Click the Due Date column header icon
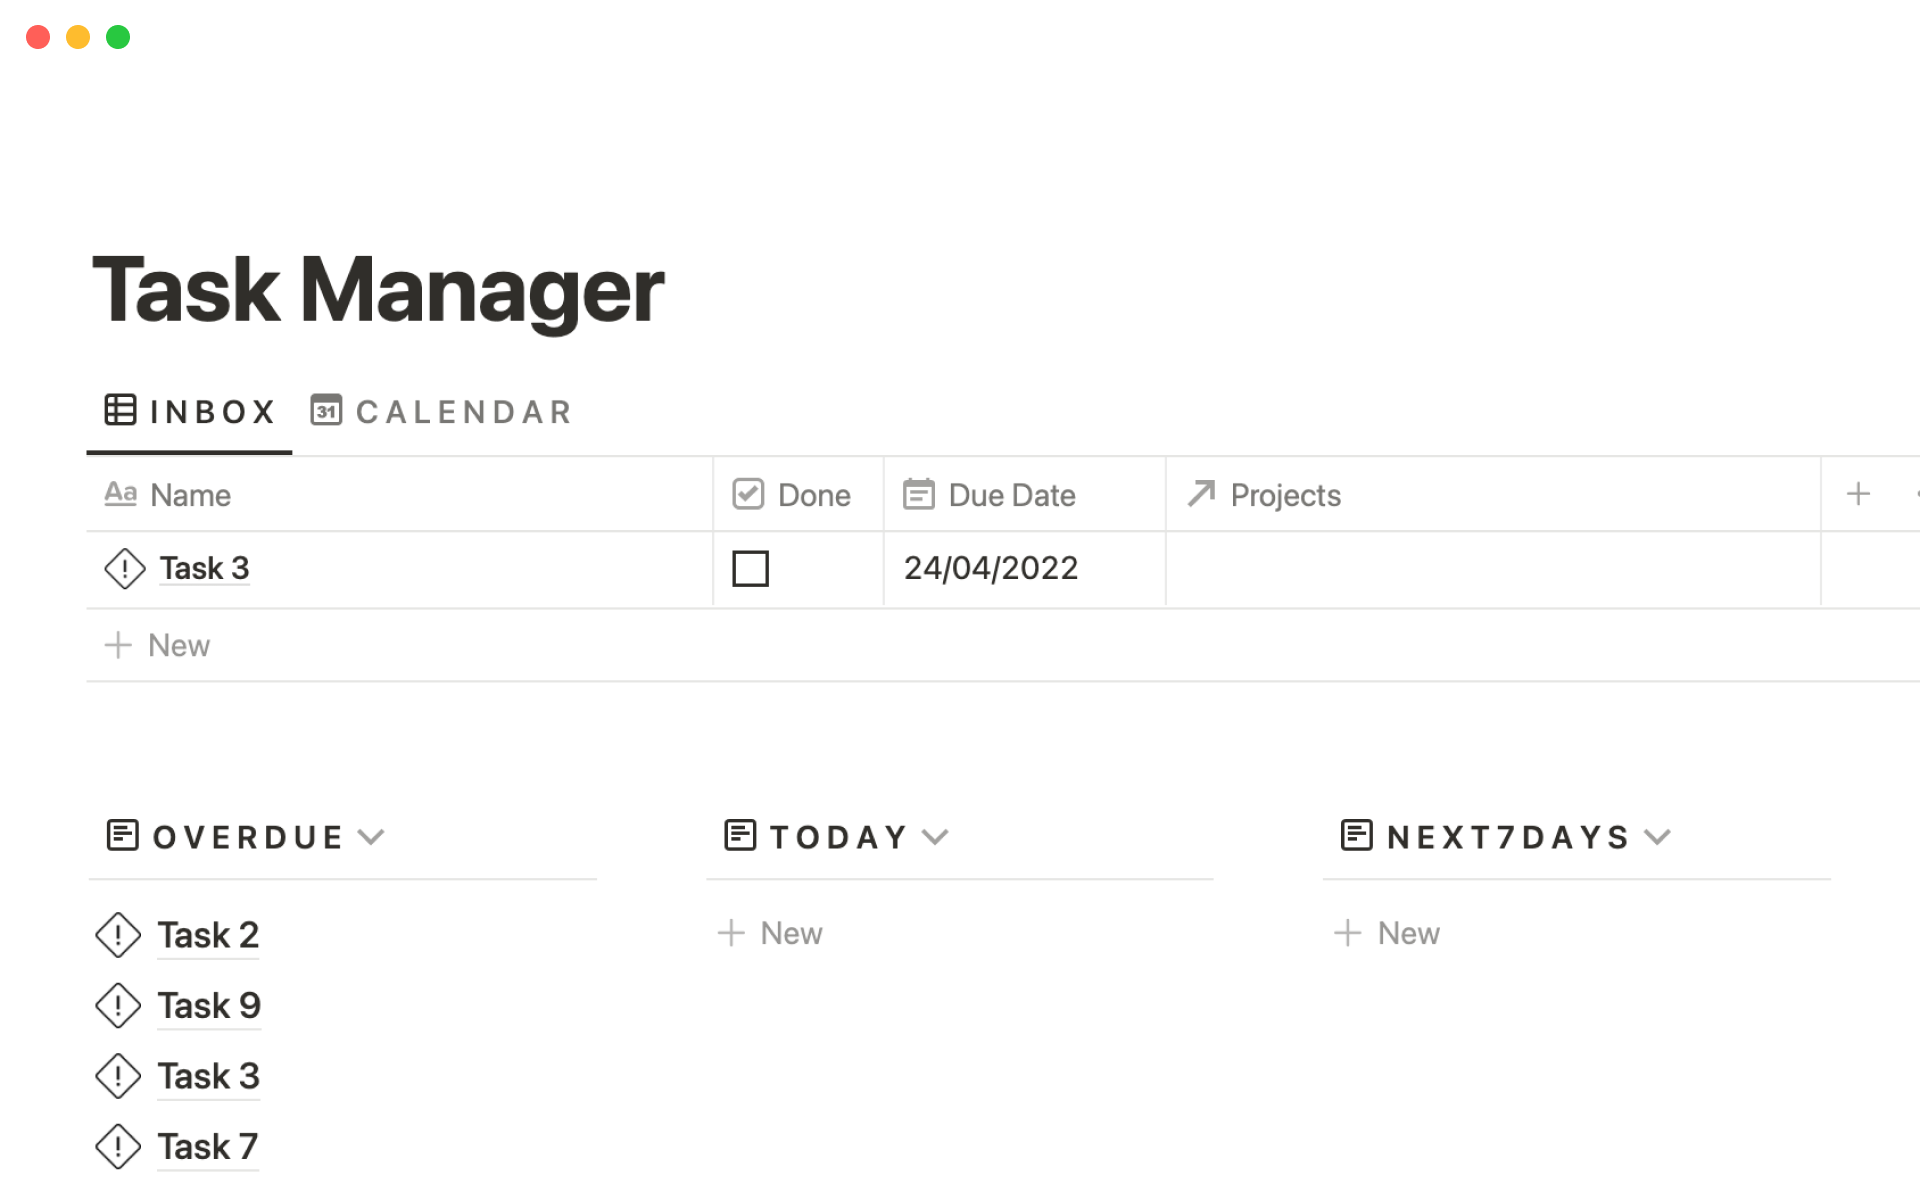This screenshot has width=1920, height=1200. 918,494
